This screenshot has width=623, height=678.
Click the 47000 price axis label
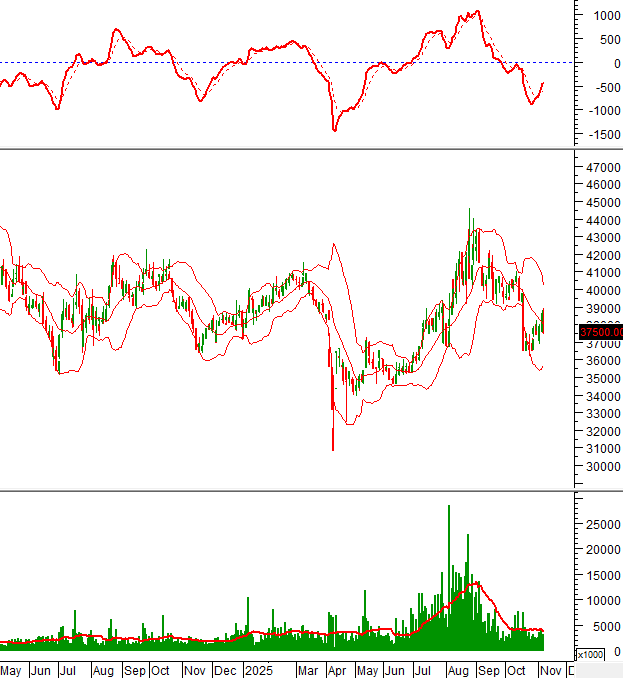[x=601, y=167]
